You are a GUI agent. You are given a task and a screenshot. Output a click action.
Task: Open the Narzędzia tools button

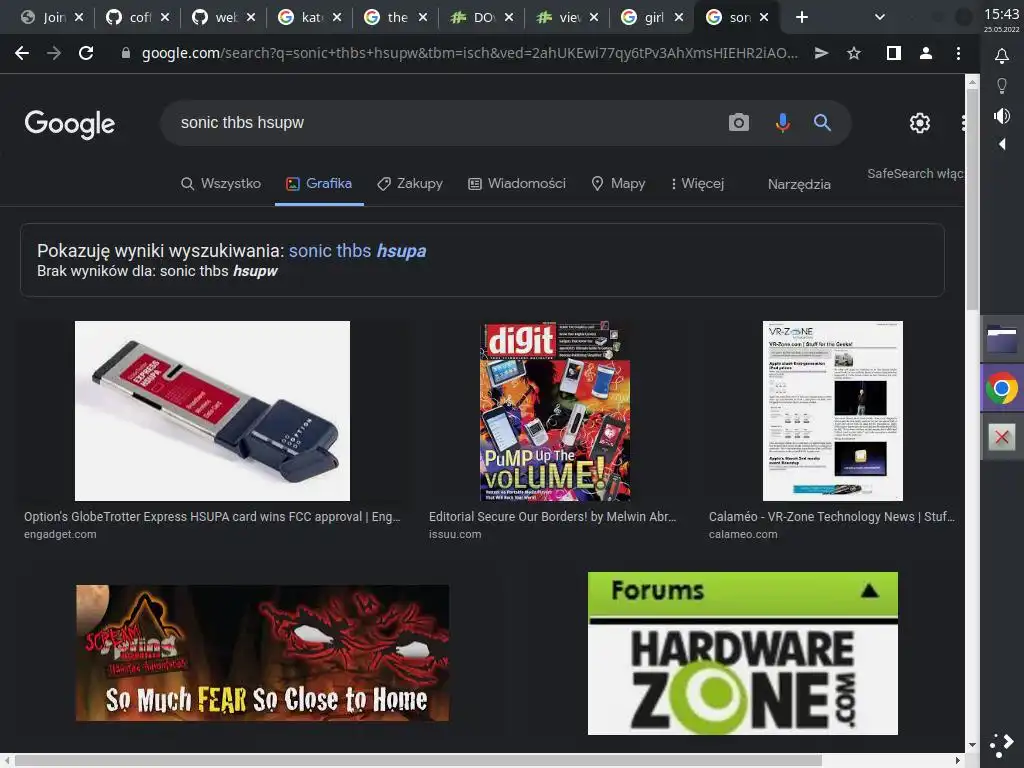coord(799,184)
